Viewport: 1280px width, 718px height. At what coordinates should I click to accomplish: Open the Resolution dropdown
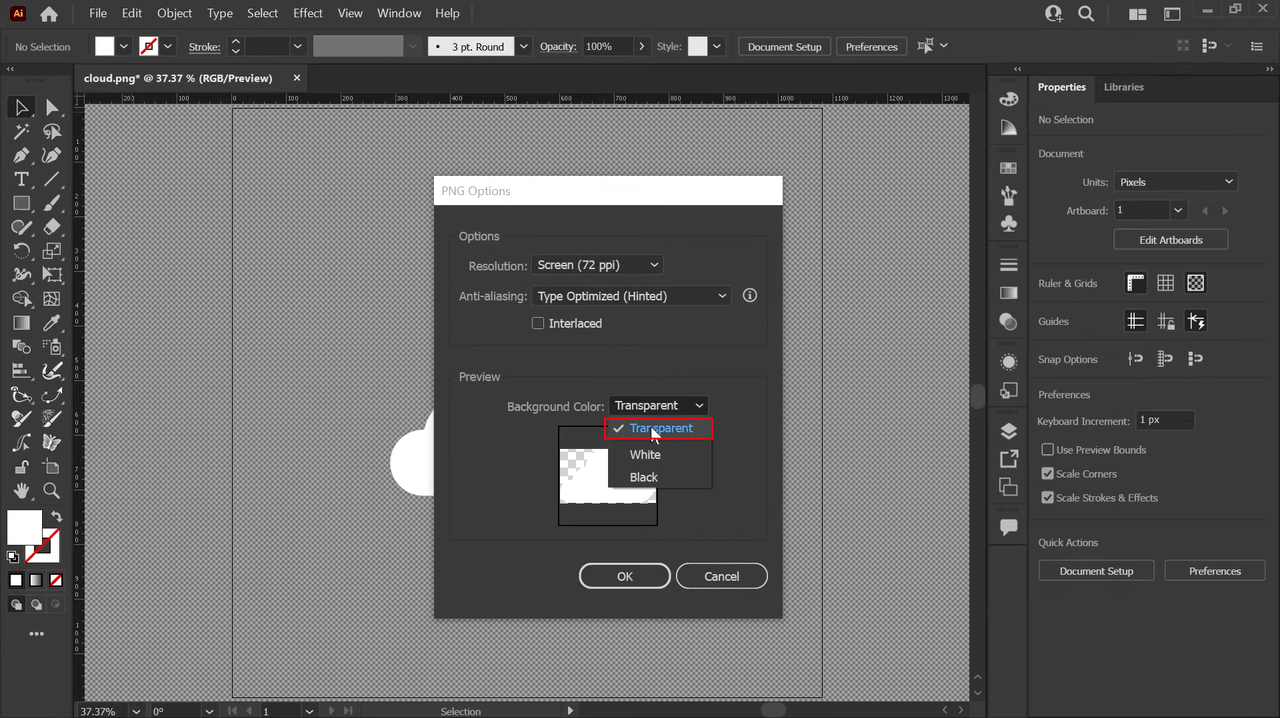597,265
